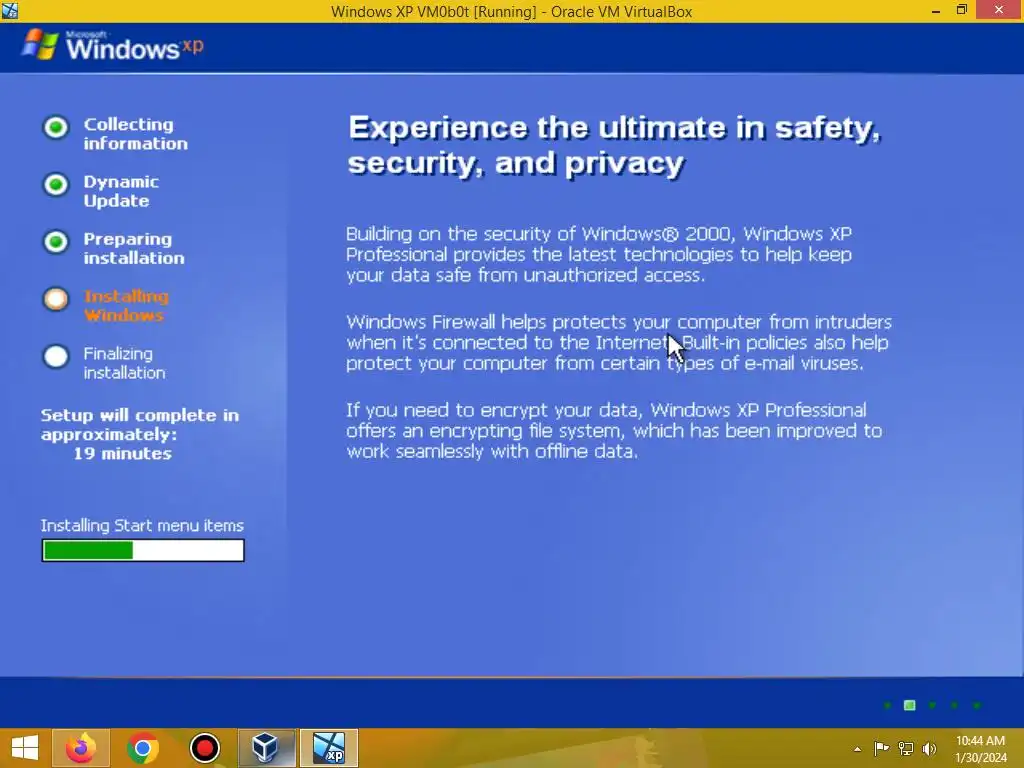Open the Action Center flag icon
The width and height of the screenshot is (1024, 768).
(x=881, y=748)
